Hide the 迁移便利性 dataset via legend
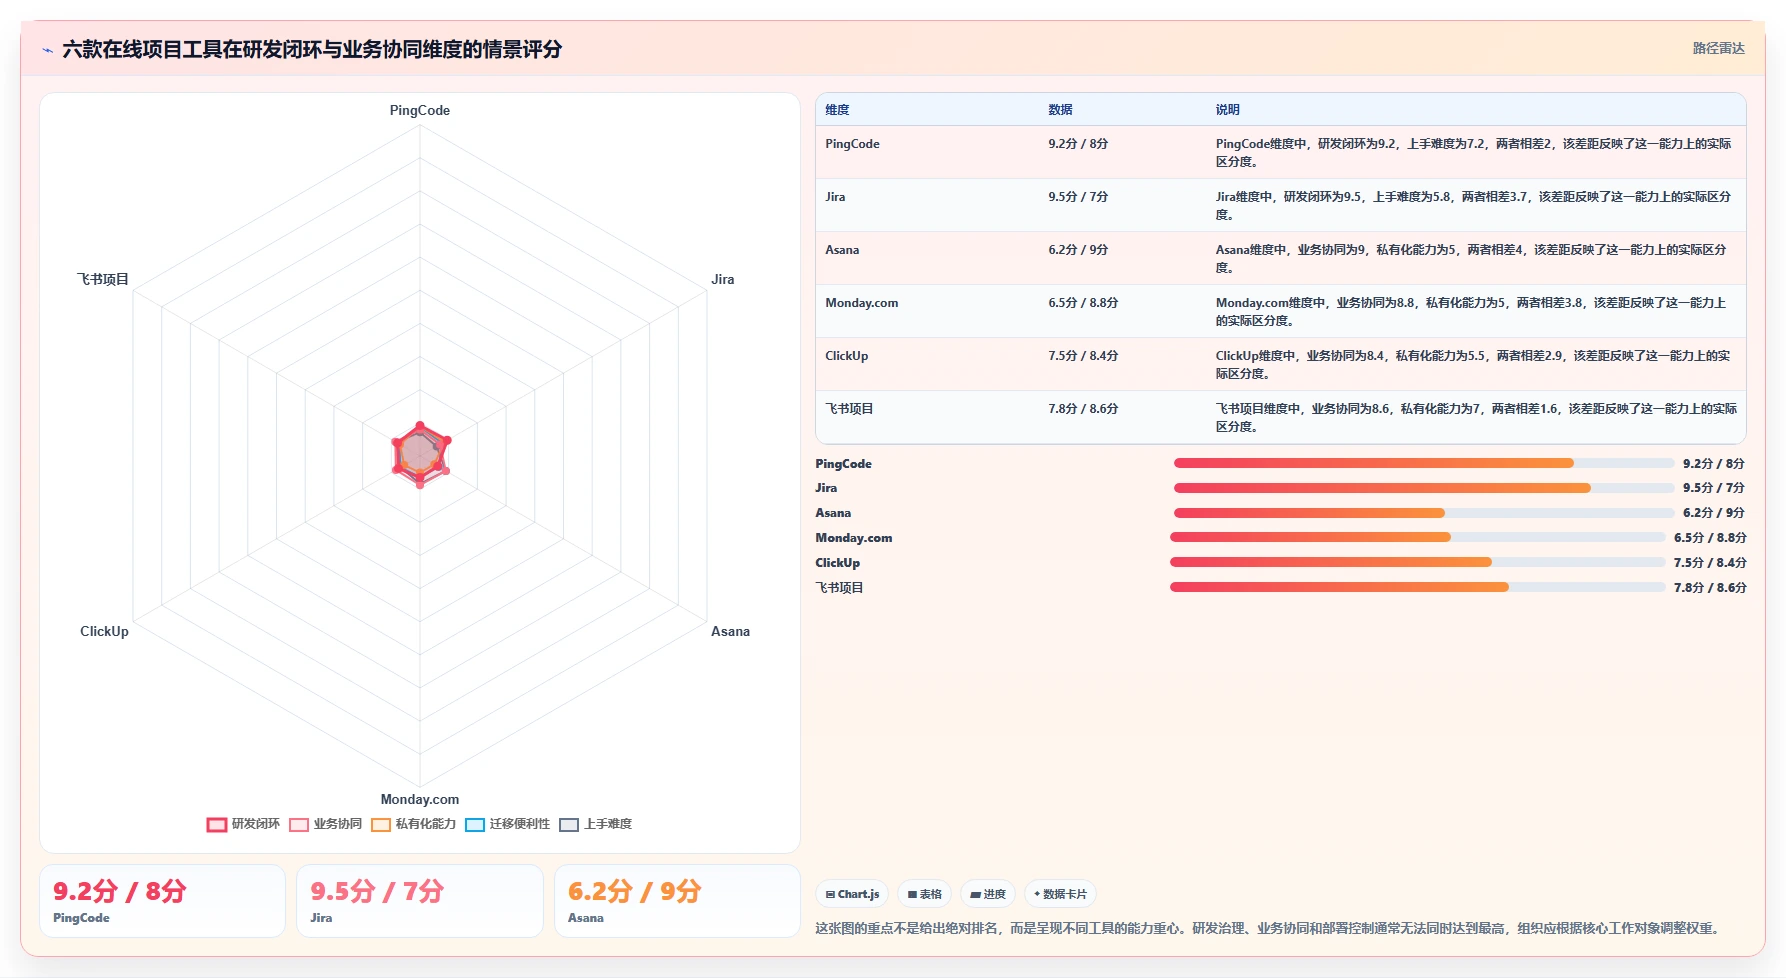The width and height of the screenshot is (1786, 978). (475, 825)
